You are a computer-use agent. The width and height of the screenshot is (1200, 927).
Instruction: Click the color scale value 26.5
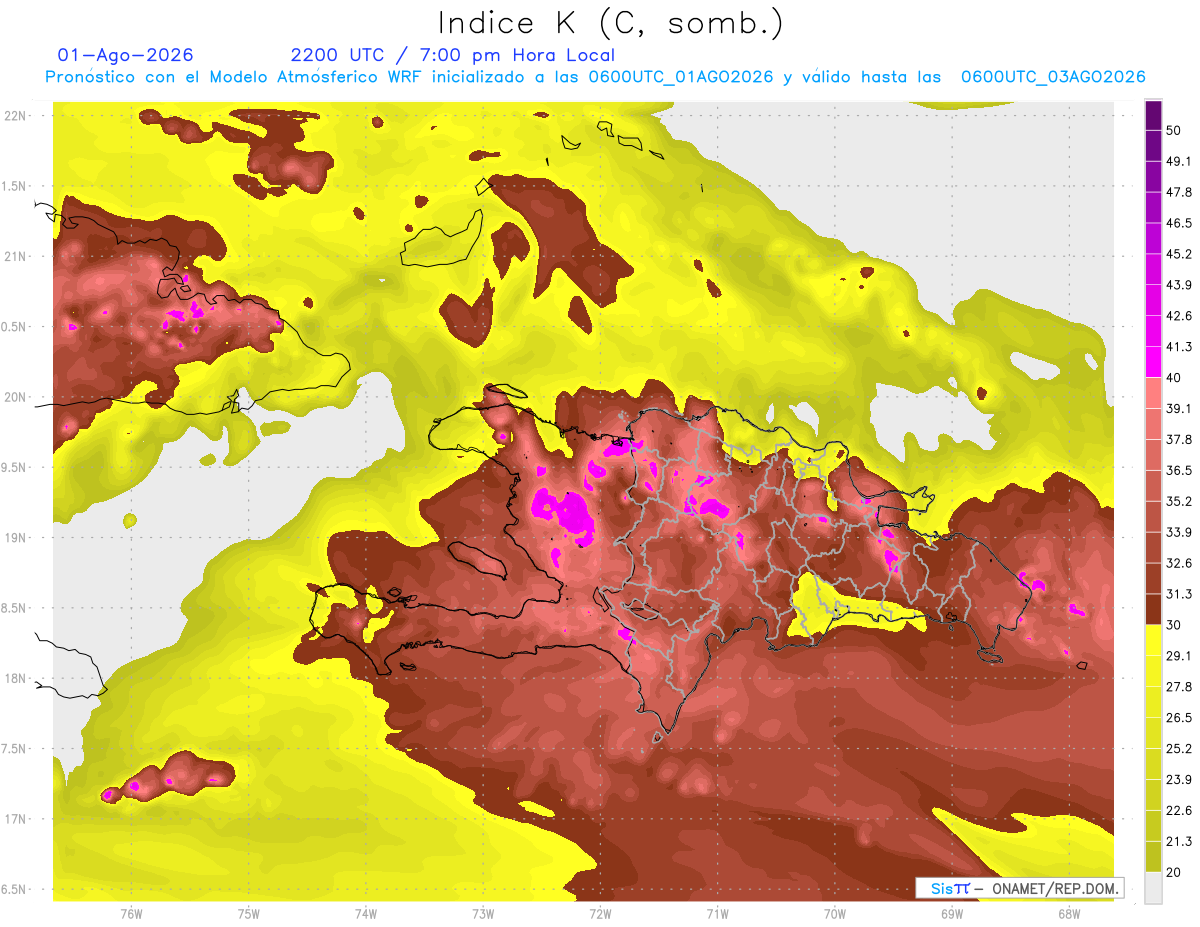1180,718
